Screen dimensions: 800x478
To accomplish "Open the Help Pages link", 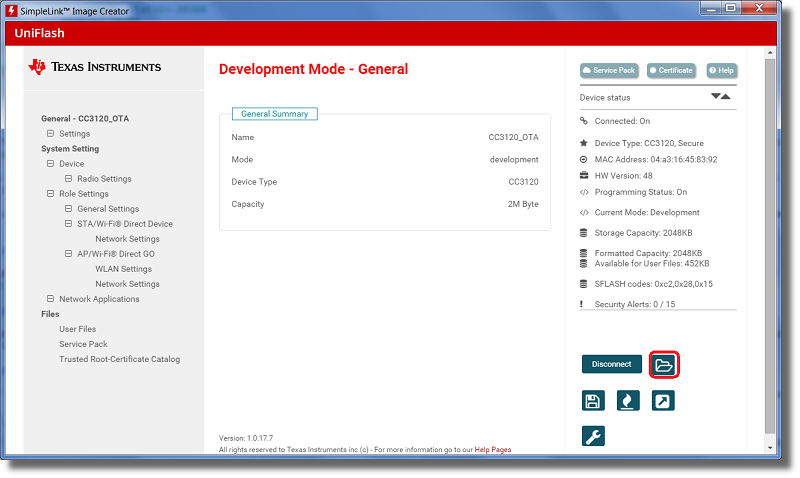I will pyautogui.click(x=493, y=450).
